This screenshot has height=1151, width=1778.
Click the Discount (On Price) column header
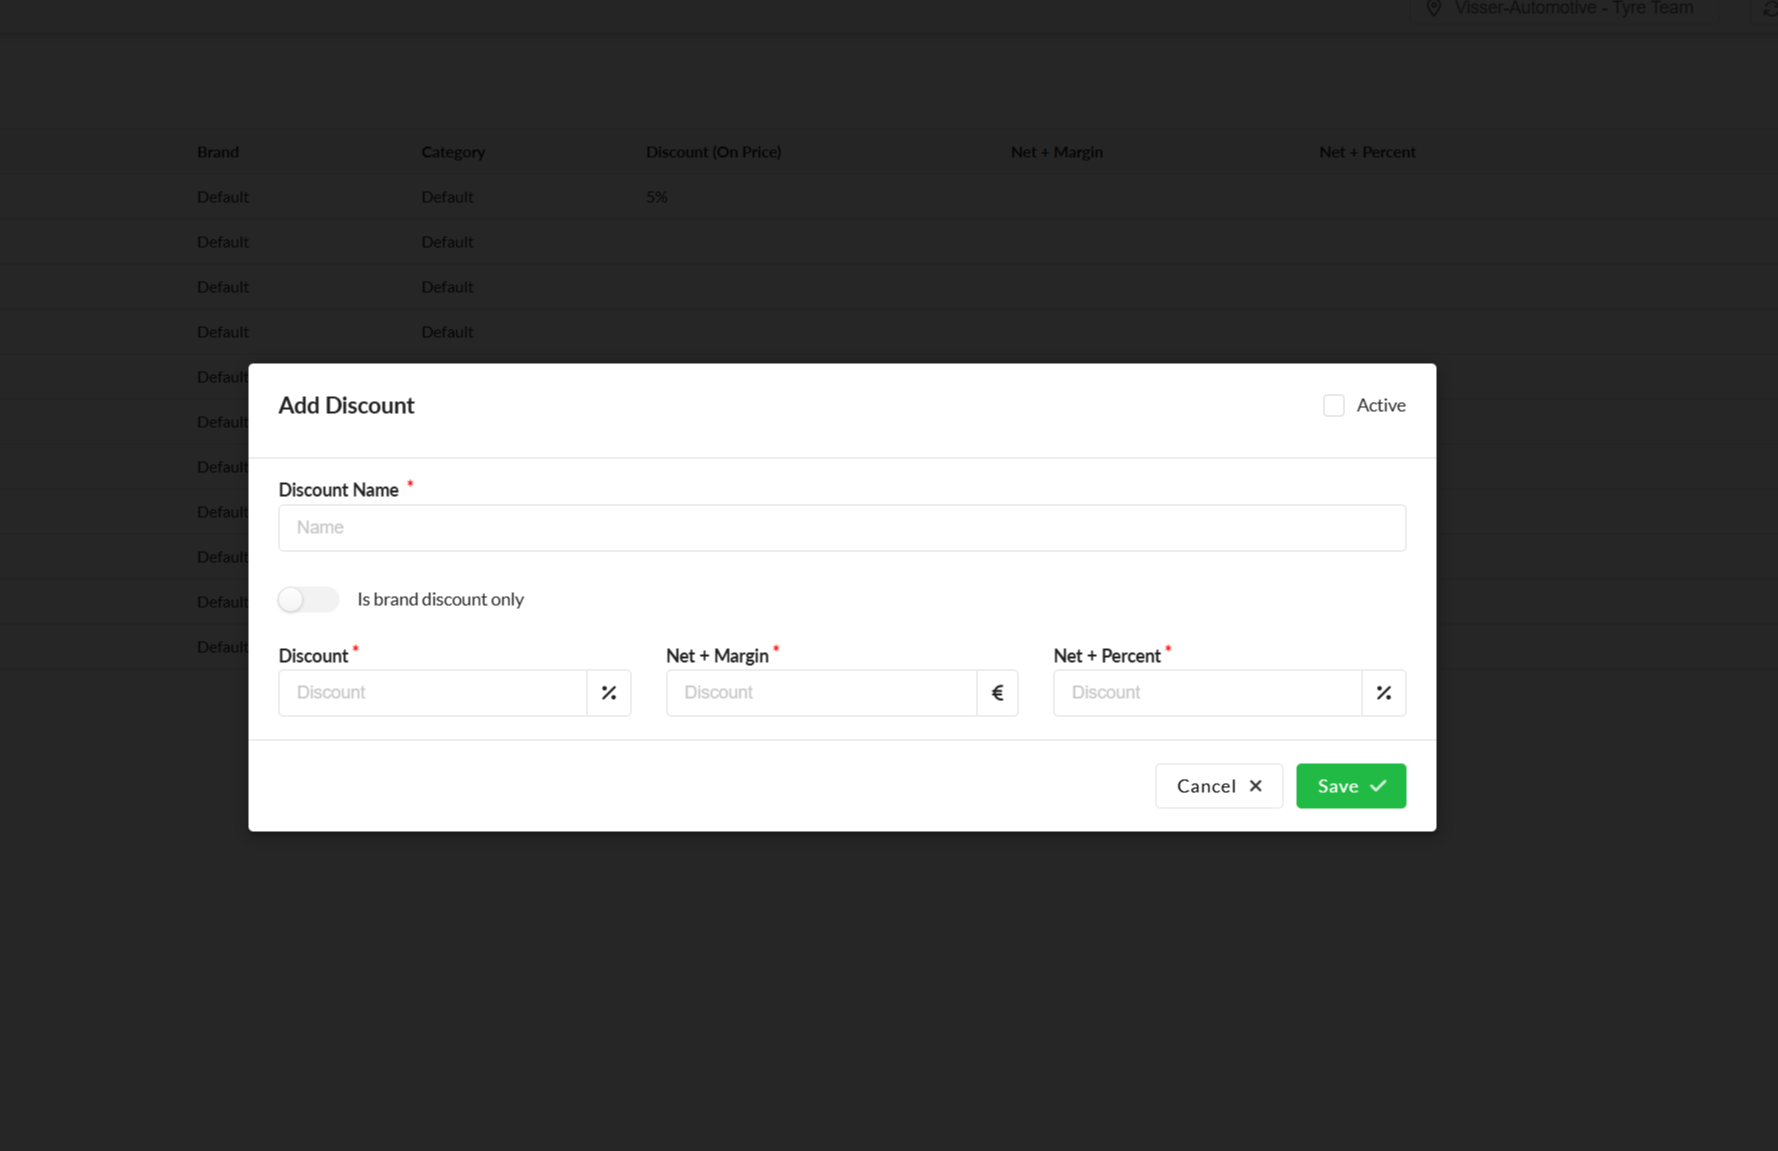[x=713, y=152]
